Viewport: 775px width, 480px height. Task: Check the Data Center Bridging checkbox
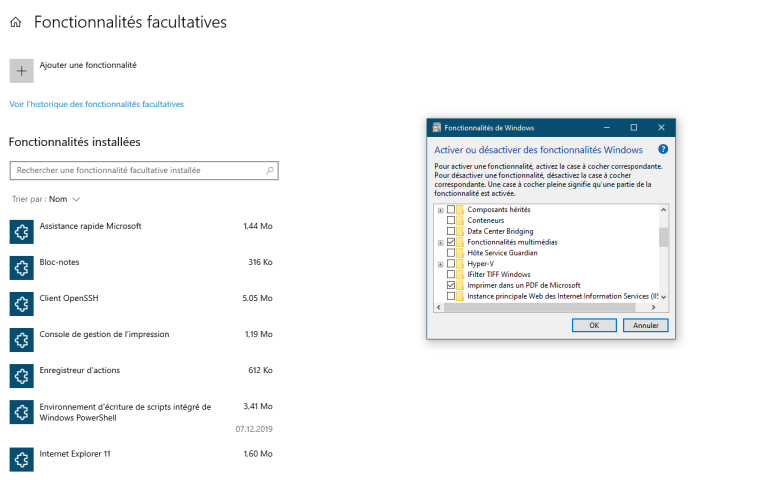tap(451, 231)
